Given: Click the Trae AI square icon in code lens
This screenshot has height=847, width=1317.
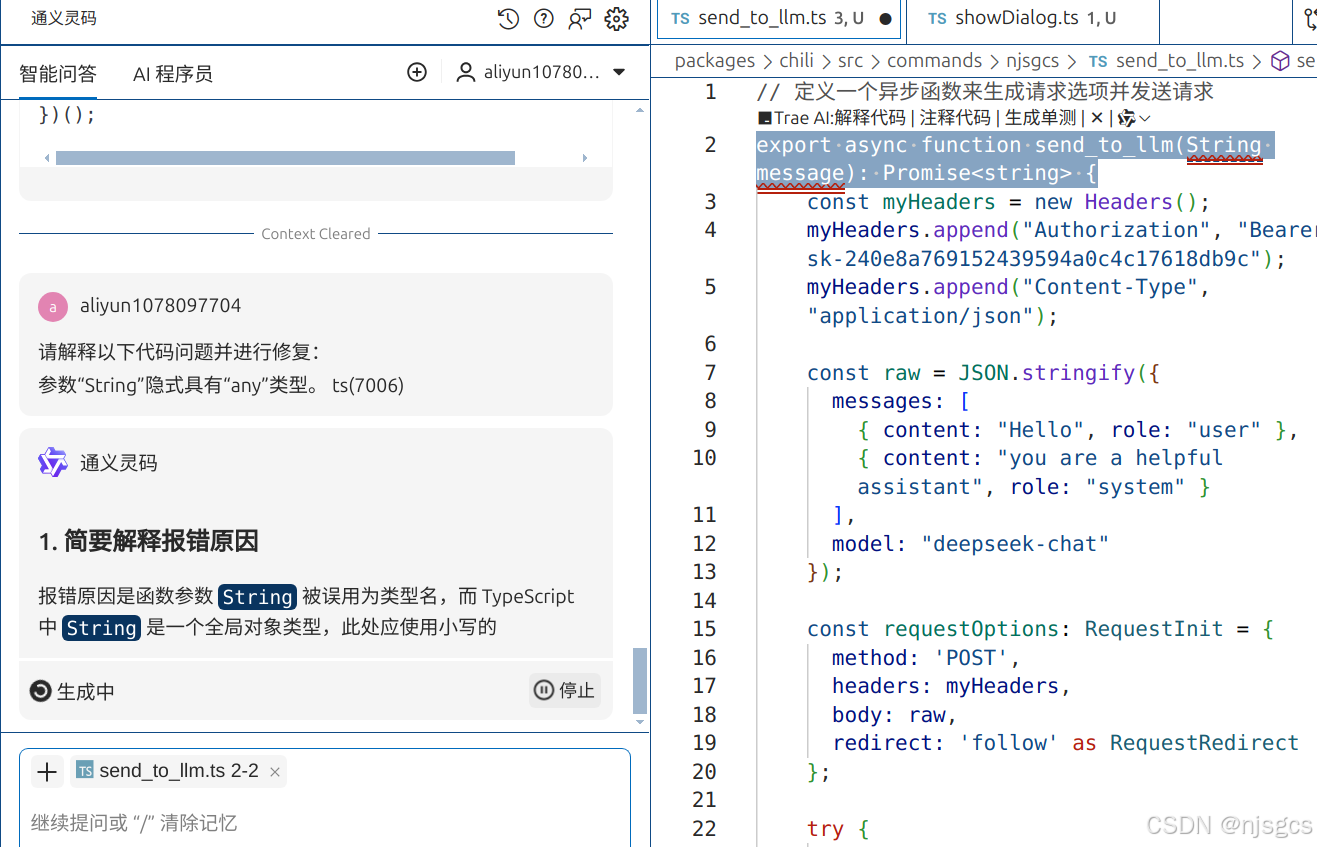Looking at the screenshot, I should (765, 118).
